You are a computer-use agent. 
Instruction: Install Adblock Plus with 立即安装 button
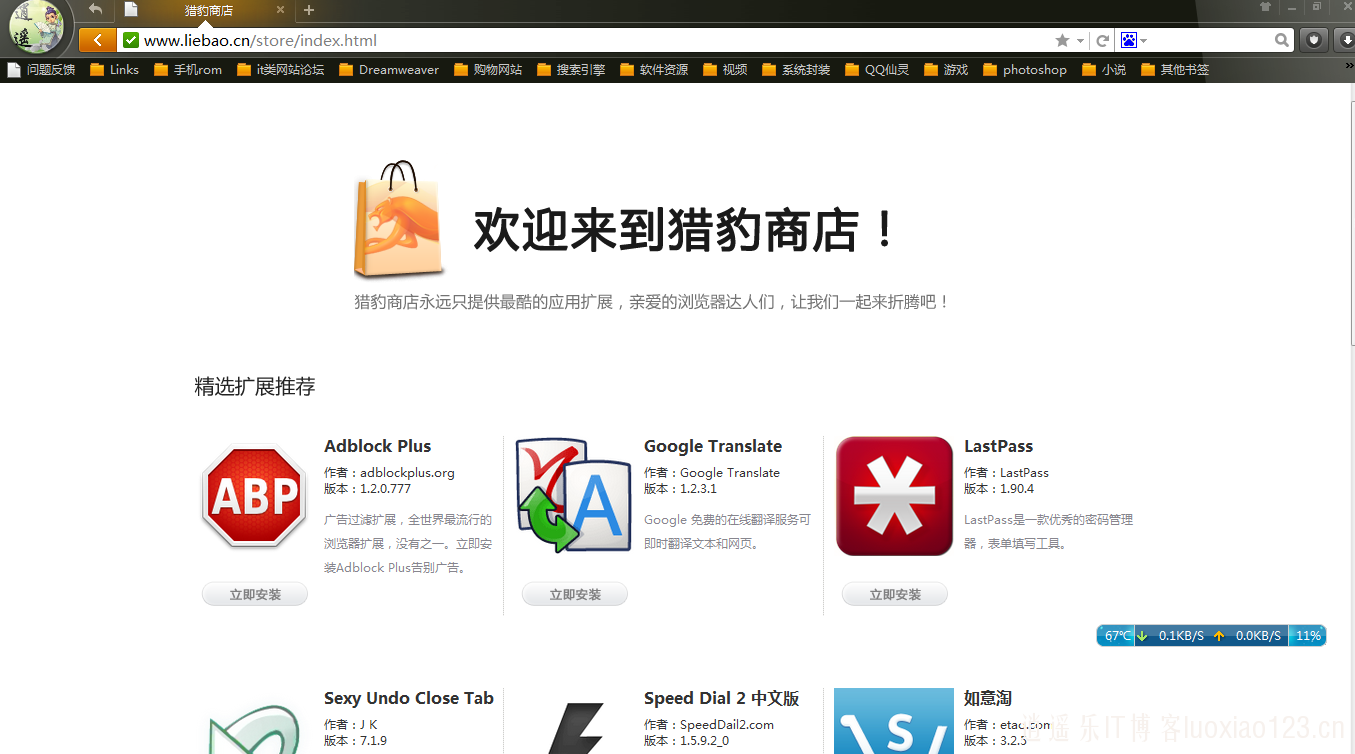[255, 594]
